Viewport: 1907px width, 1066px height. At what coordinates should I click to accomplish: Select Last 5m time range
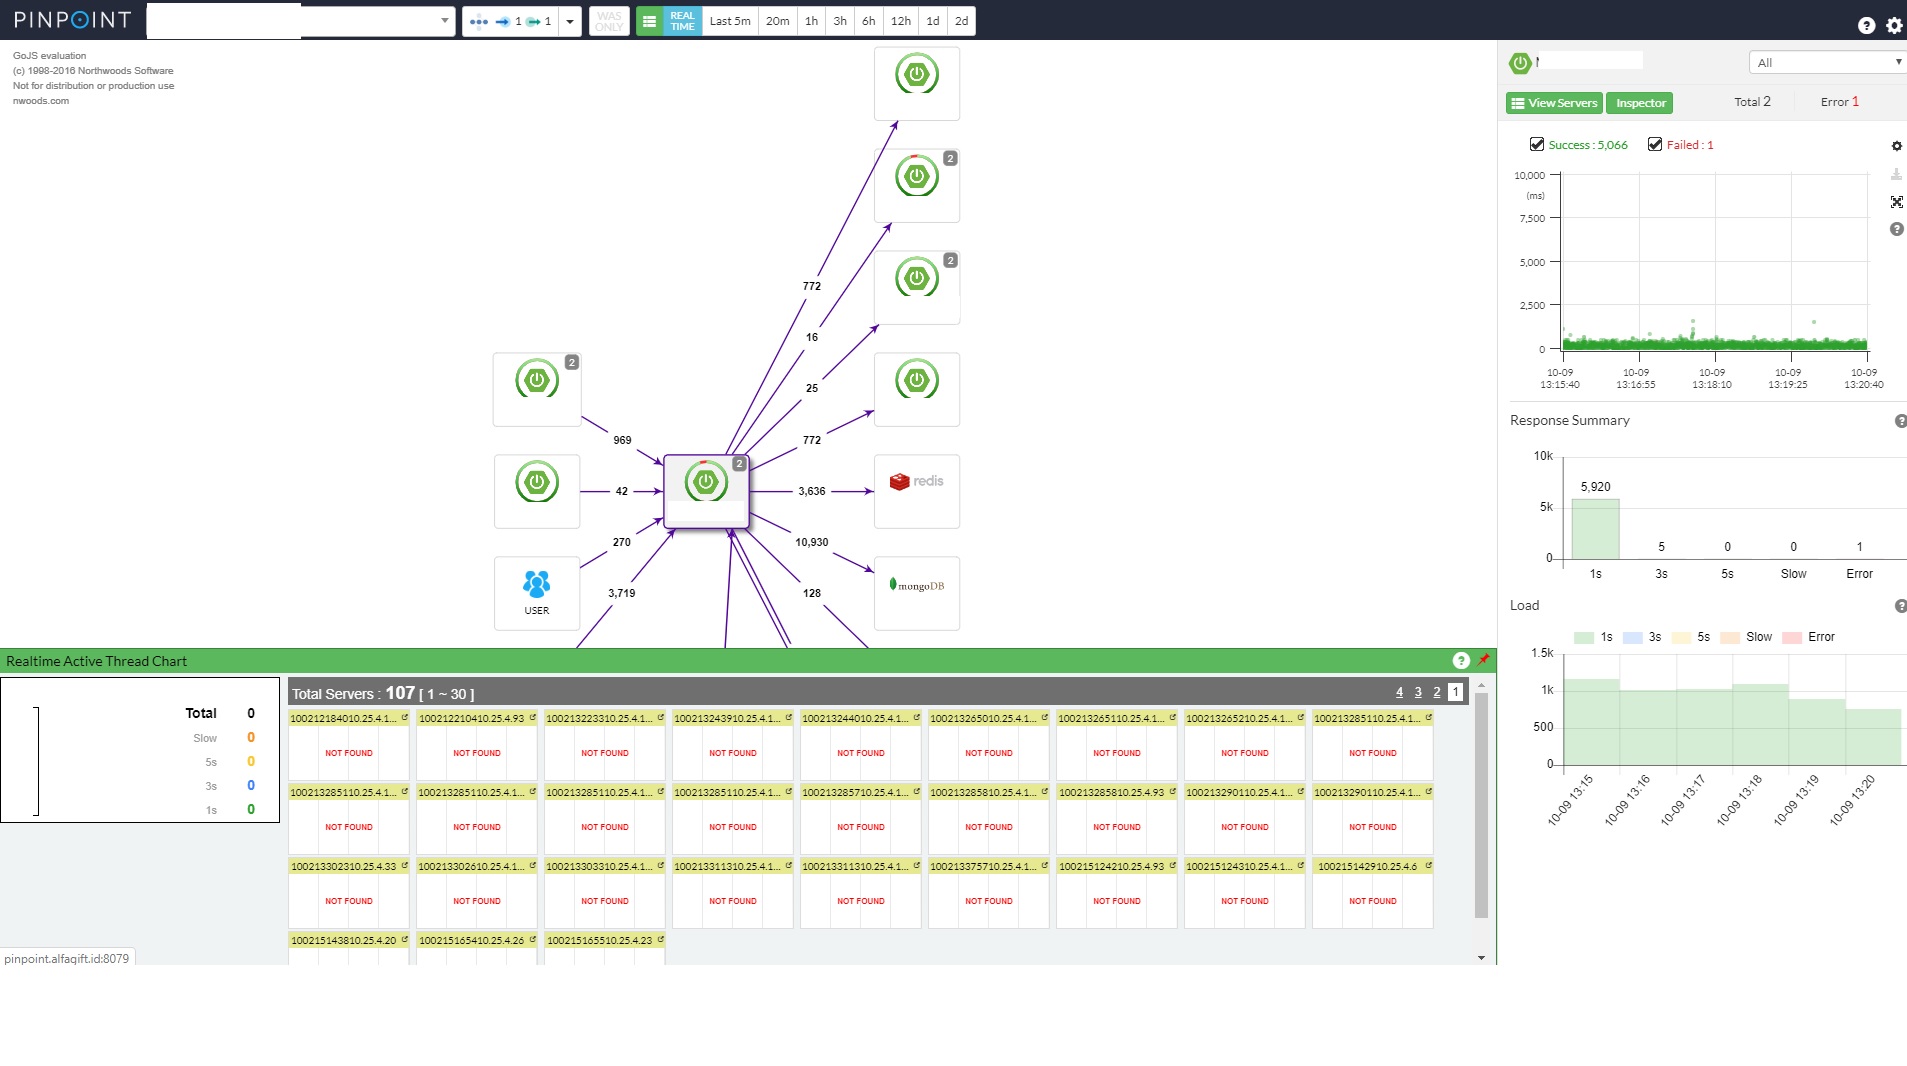pos(730,21)
